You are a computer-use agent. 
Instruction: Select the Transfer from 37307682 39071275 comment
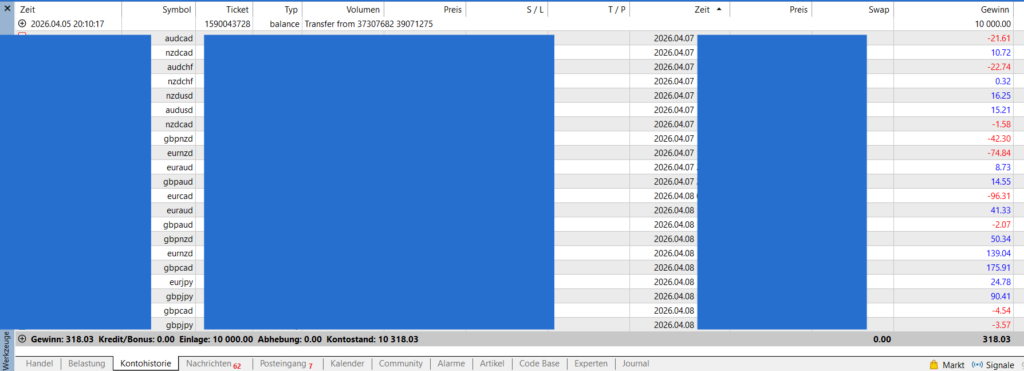(369, 24)
